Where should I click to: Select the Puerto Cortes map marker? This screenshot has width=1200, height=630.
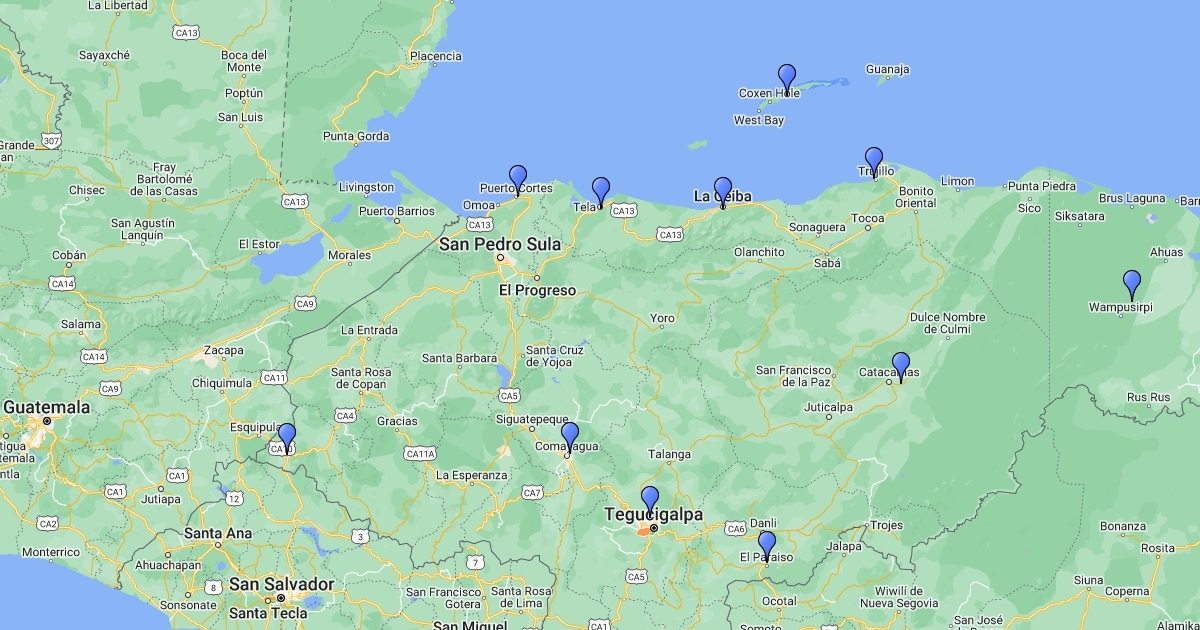(x=517, y=179)
